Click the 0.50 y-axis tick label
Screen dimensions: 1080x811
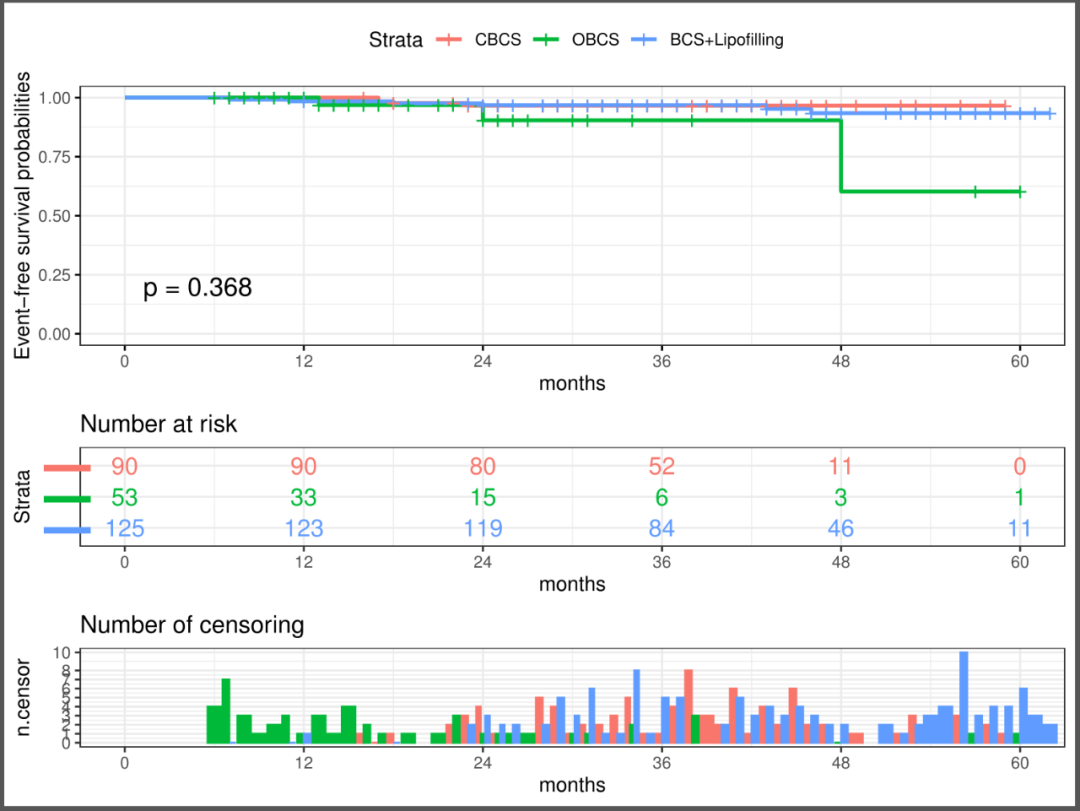(x=55, y=216)
